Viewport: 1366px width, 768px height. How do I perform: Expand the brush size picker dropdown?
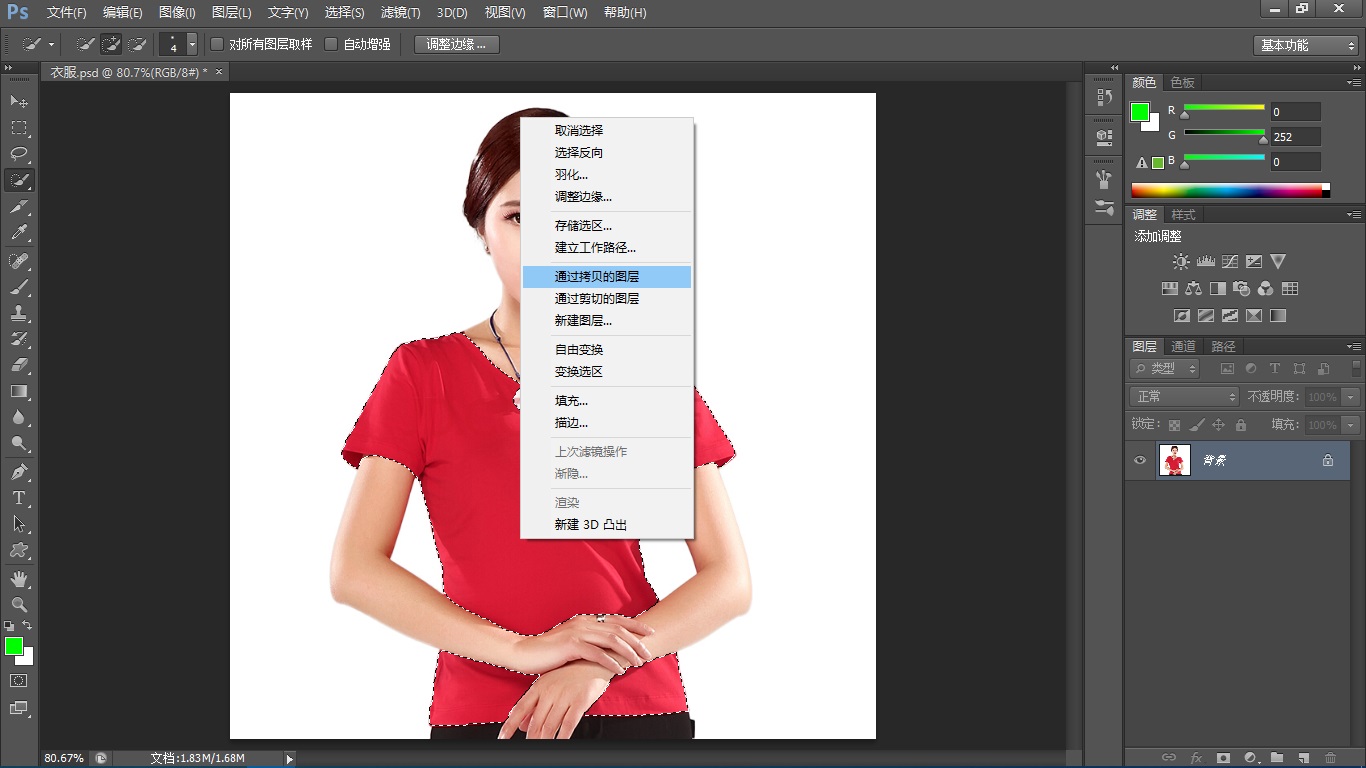coord(192,45)
